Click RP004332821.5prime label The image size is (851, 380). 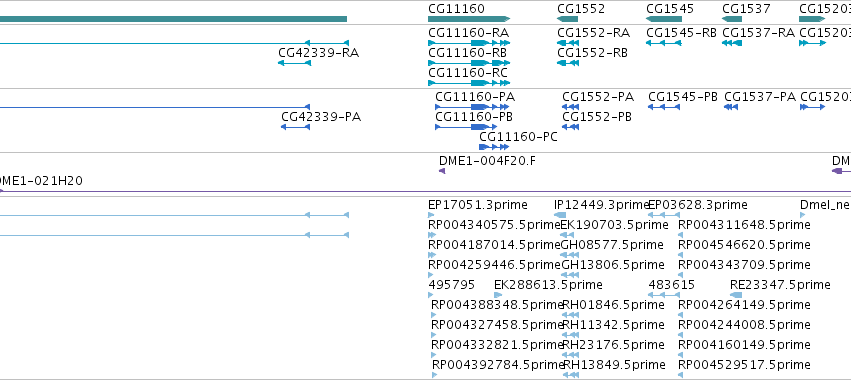click(x=497, y=345)
